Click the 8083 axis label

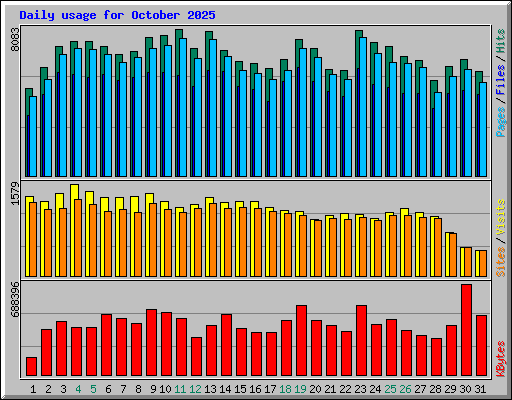pyautogui.click(x=15, y=39)
